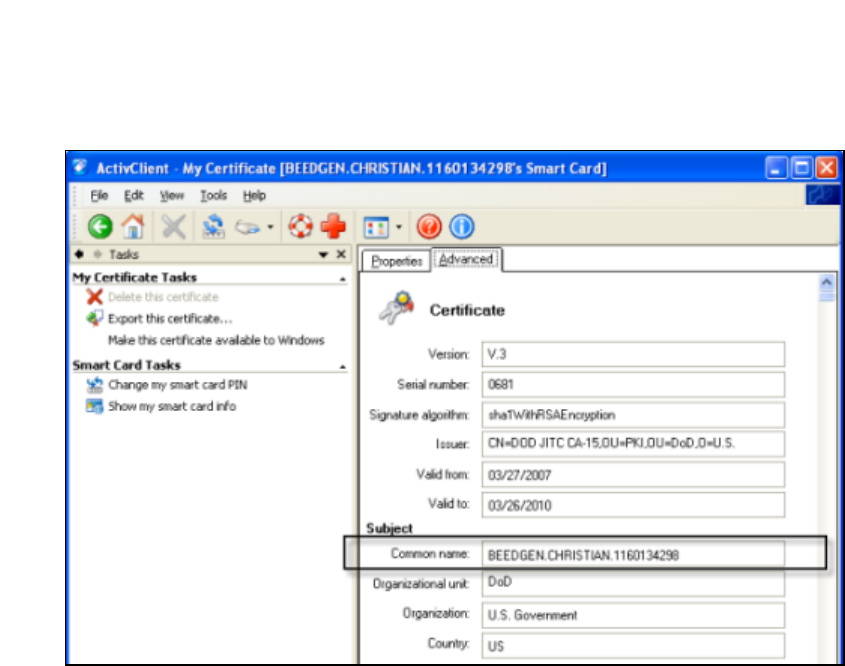Screen dimensions: 845x666
Task: Click the Serial number field 0681
Action: tap(633, 384)
